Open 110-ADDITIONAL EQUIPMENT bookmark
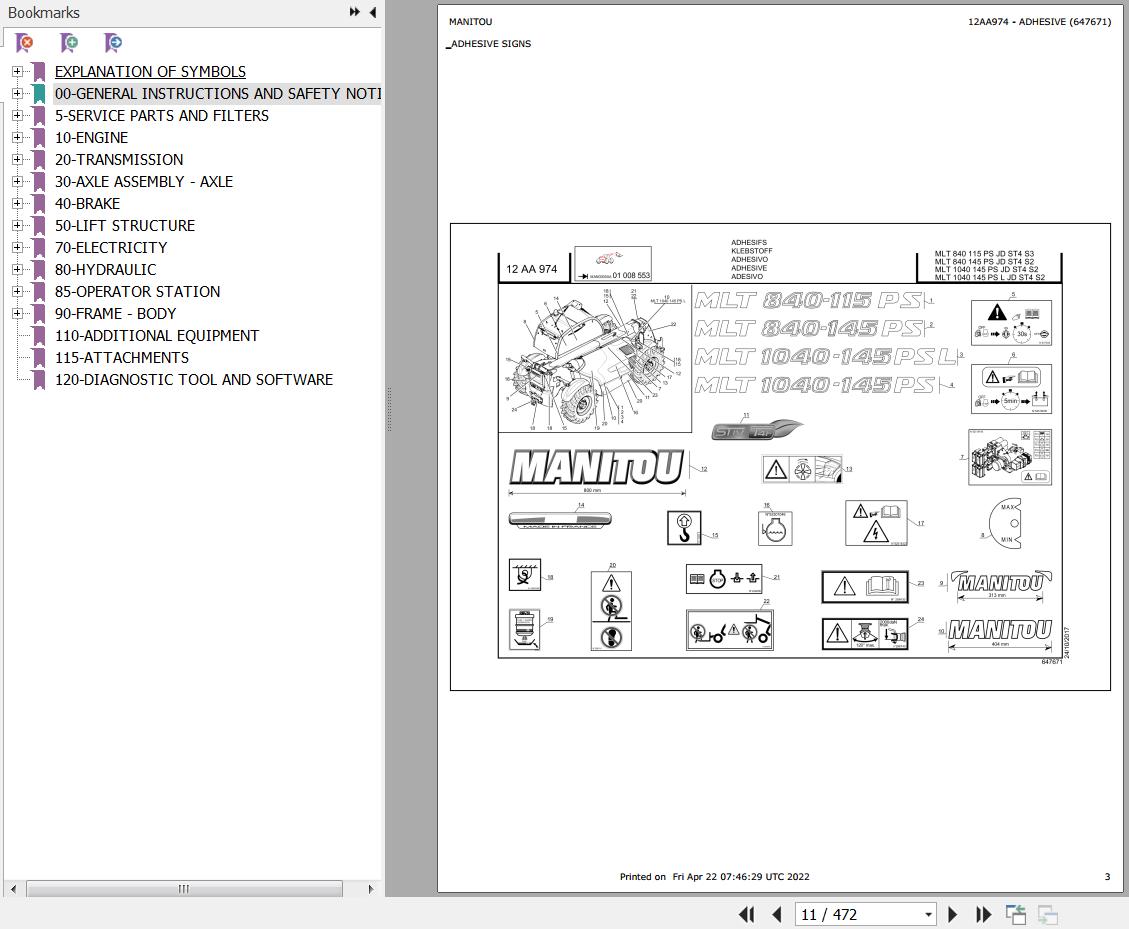Image resolution: width=1129 pixels, height=929 pixels. point(157,336)
